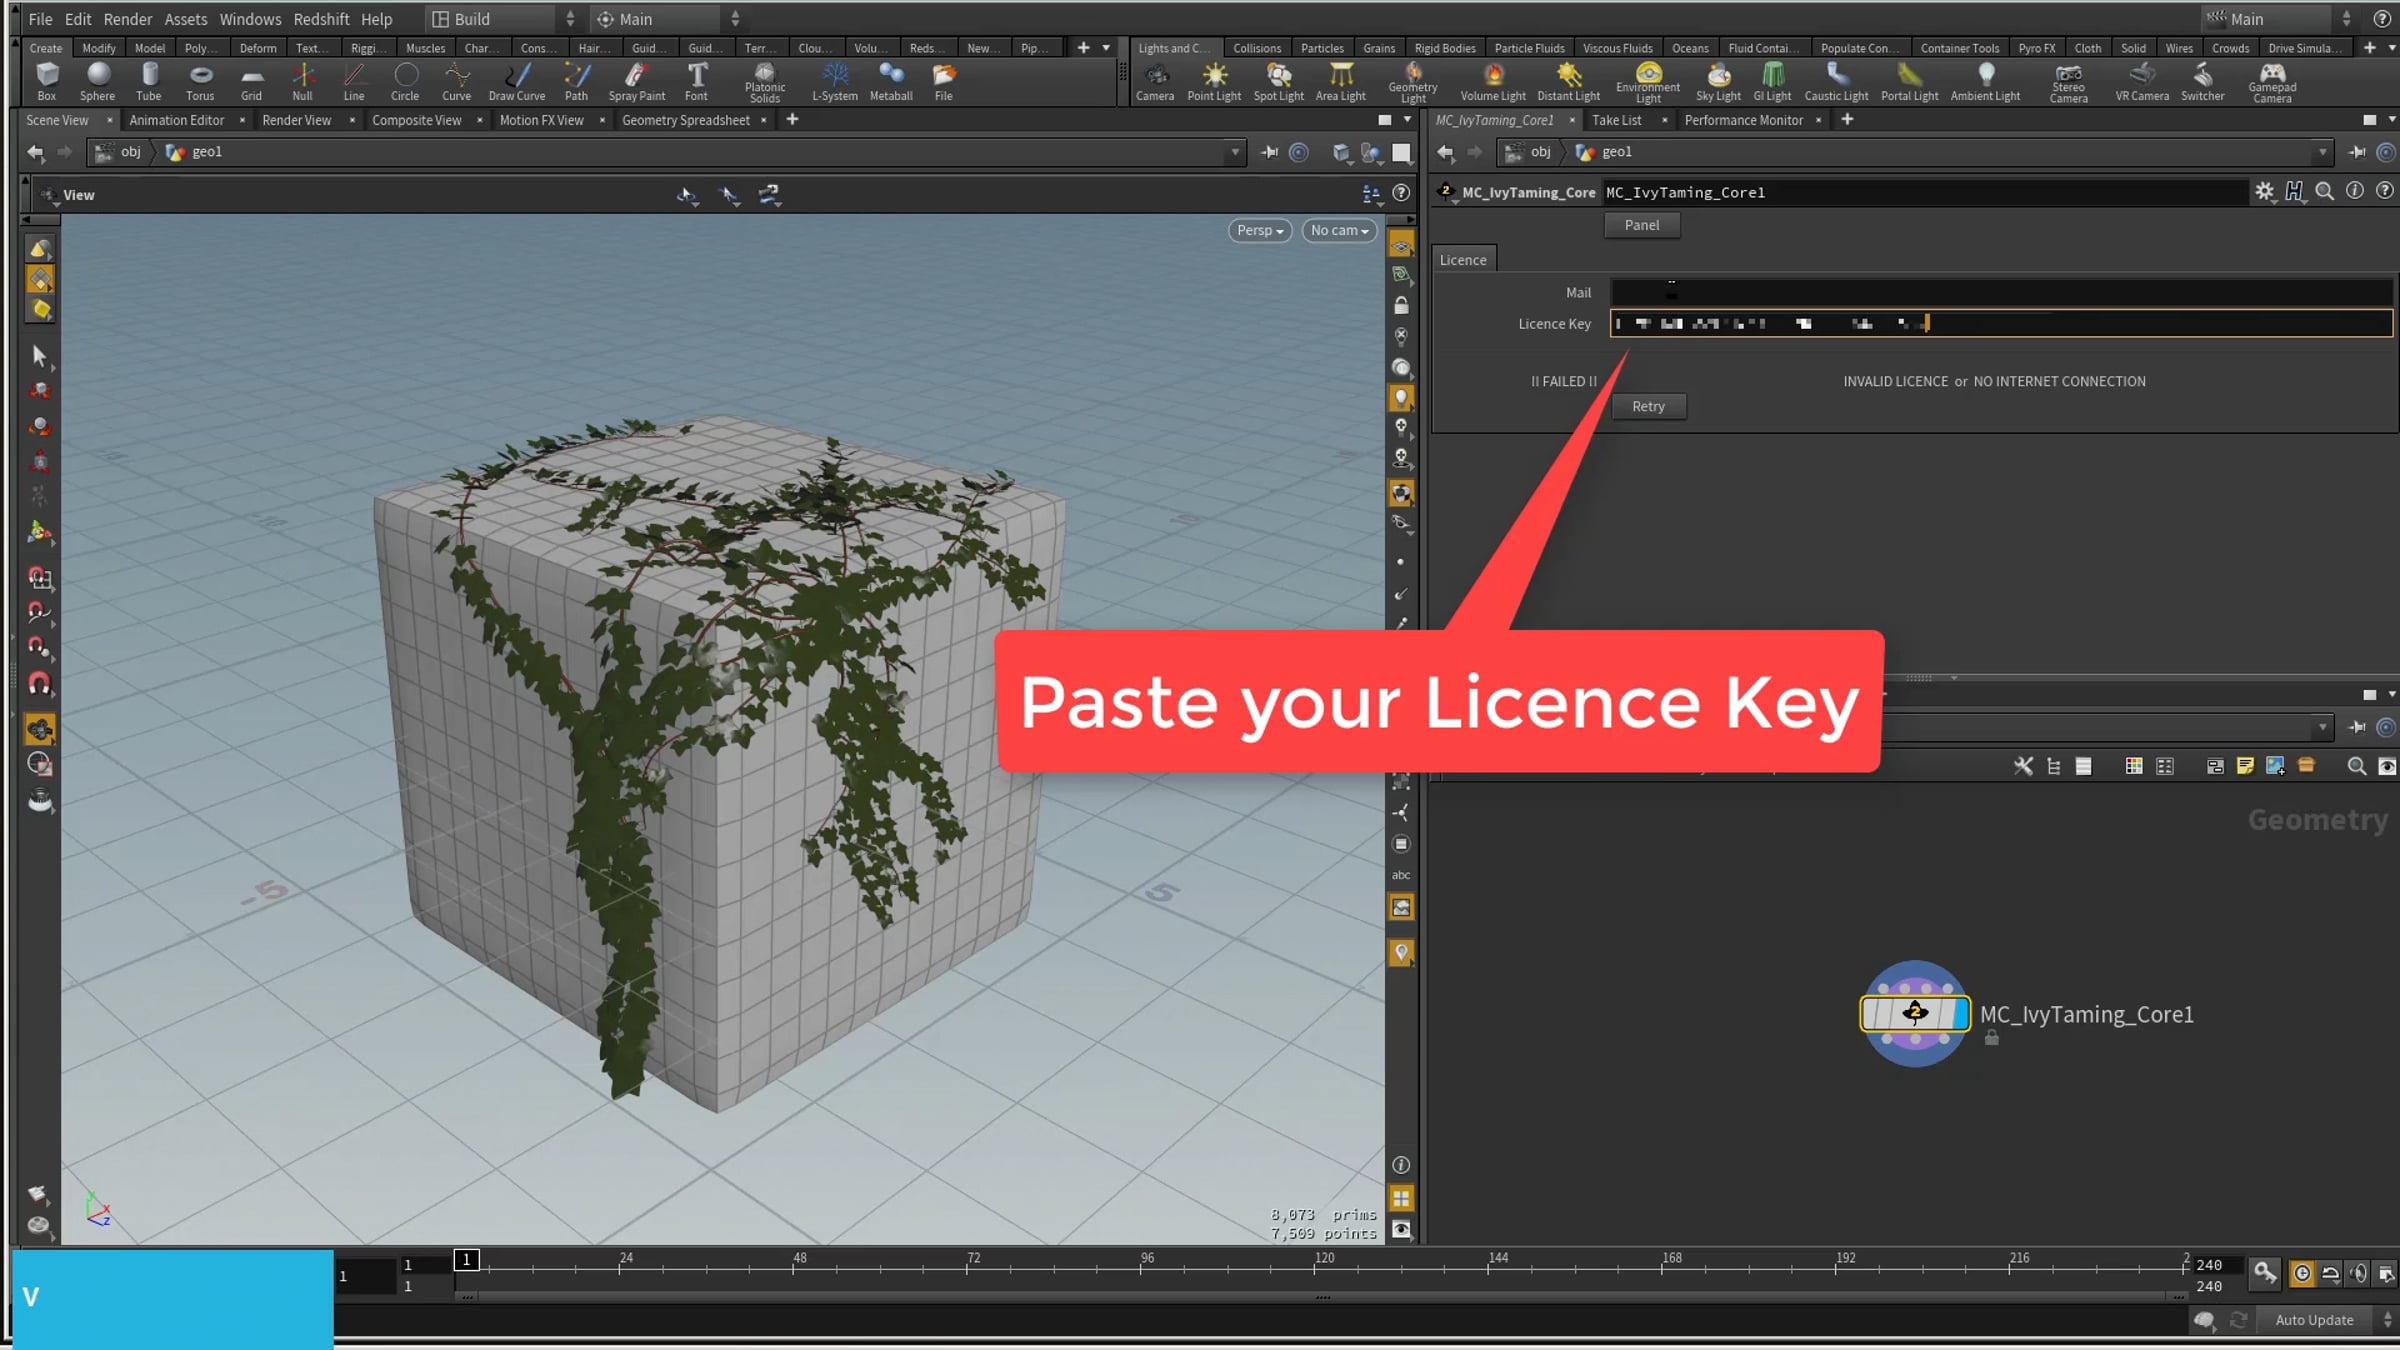Image resolution: width=2400 pixels, height=1350 pixels.
Task: Expand the left shelf set options arrow
Action: coord(1106,48)
